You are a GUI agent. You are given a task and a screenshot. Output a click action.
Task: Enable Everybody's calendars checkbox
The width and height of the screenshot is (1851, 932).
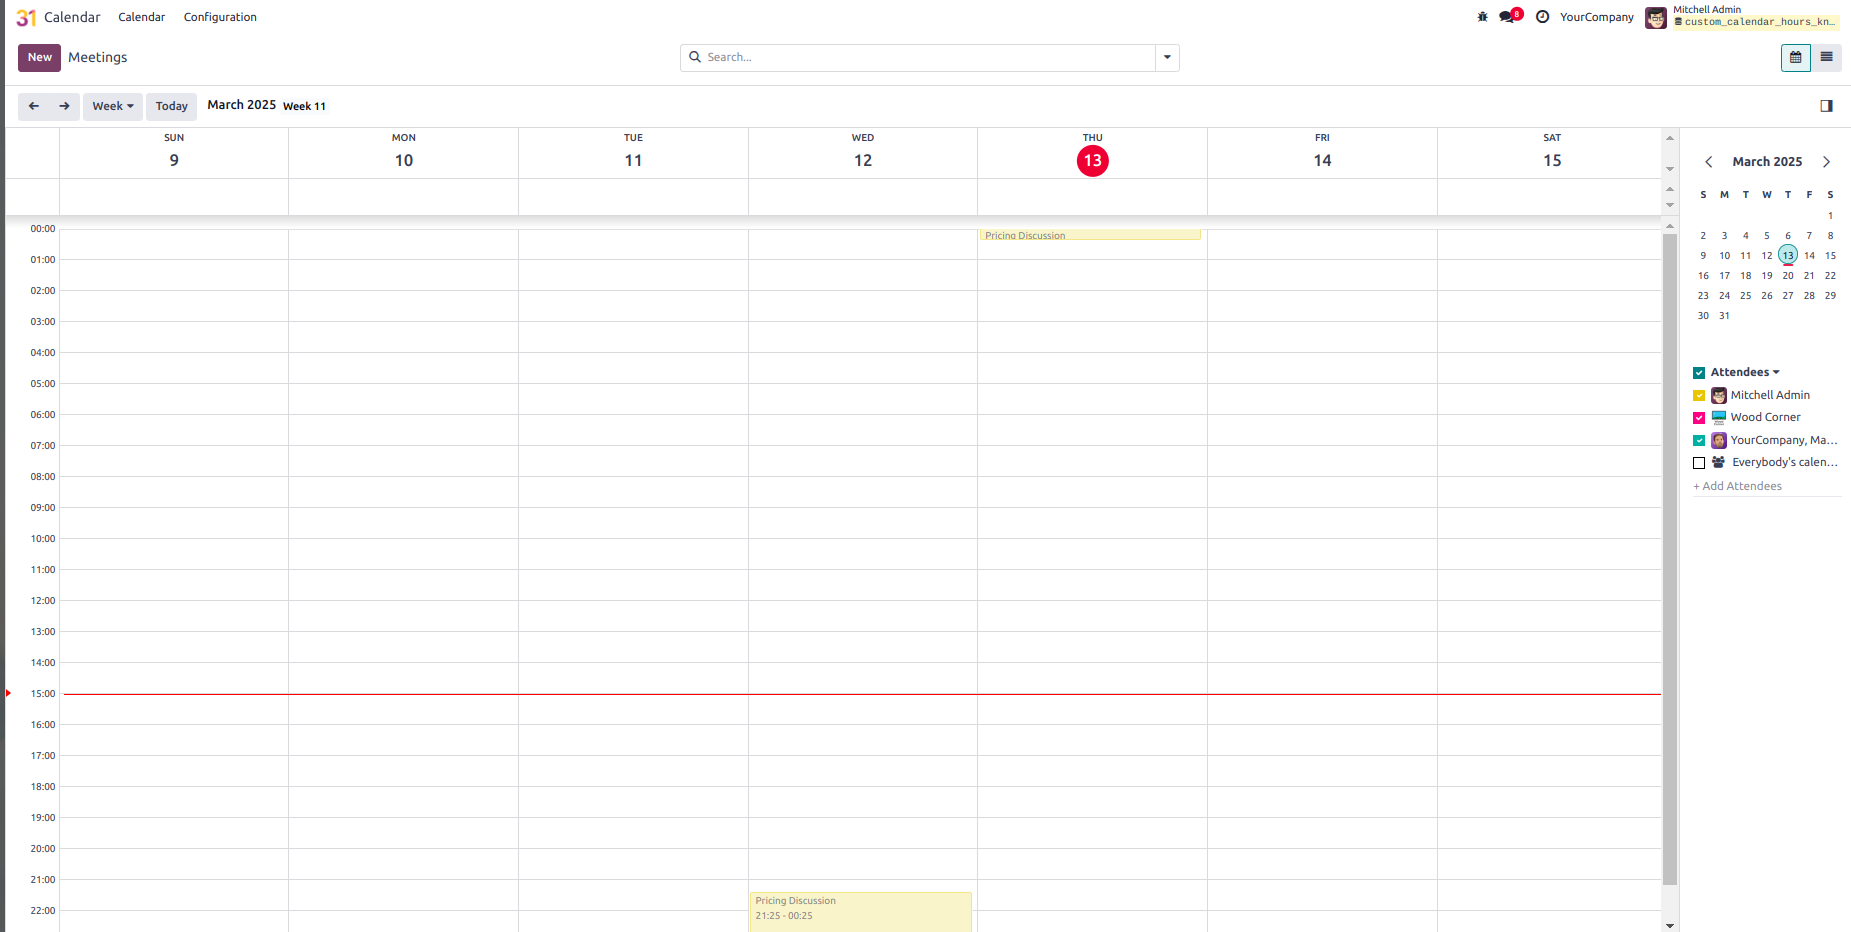[1699, 463]
